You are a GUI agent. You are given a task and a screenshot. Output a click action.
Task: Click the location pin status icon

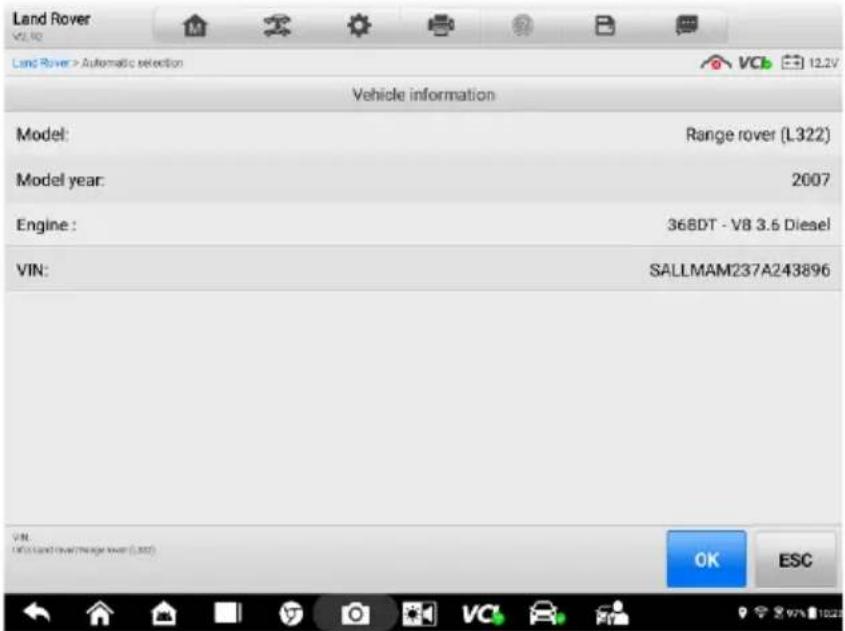point(743,613)
